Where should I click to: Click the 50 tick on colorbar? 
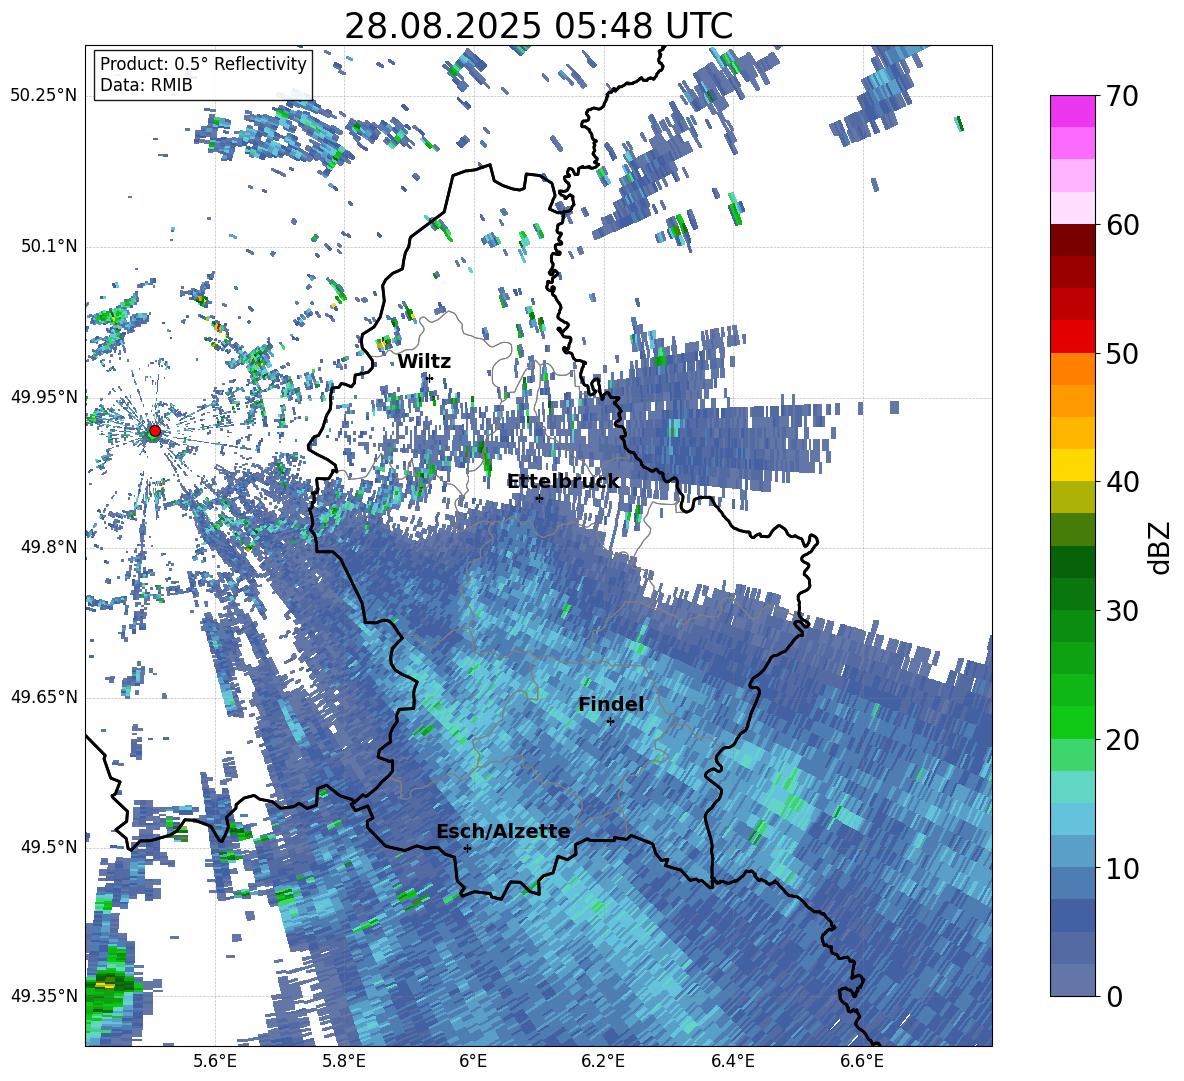1122,353
